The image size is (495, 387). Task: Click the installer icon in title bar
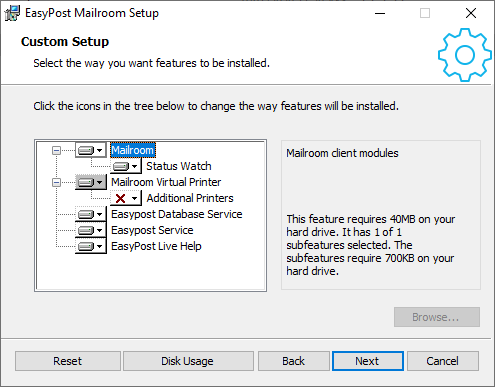pyautogui.click(x=12, y=13)
